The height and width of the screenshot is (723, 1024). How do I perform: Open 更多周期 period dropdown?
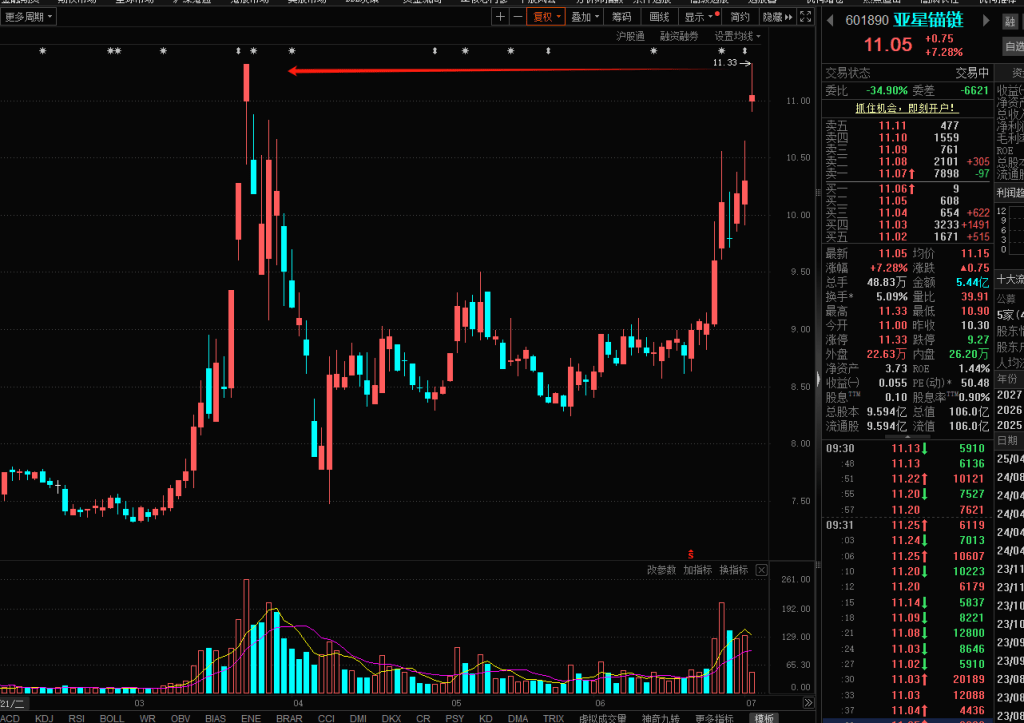point(29,17)
